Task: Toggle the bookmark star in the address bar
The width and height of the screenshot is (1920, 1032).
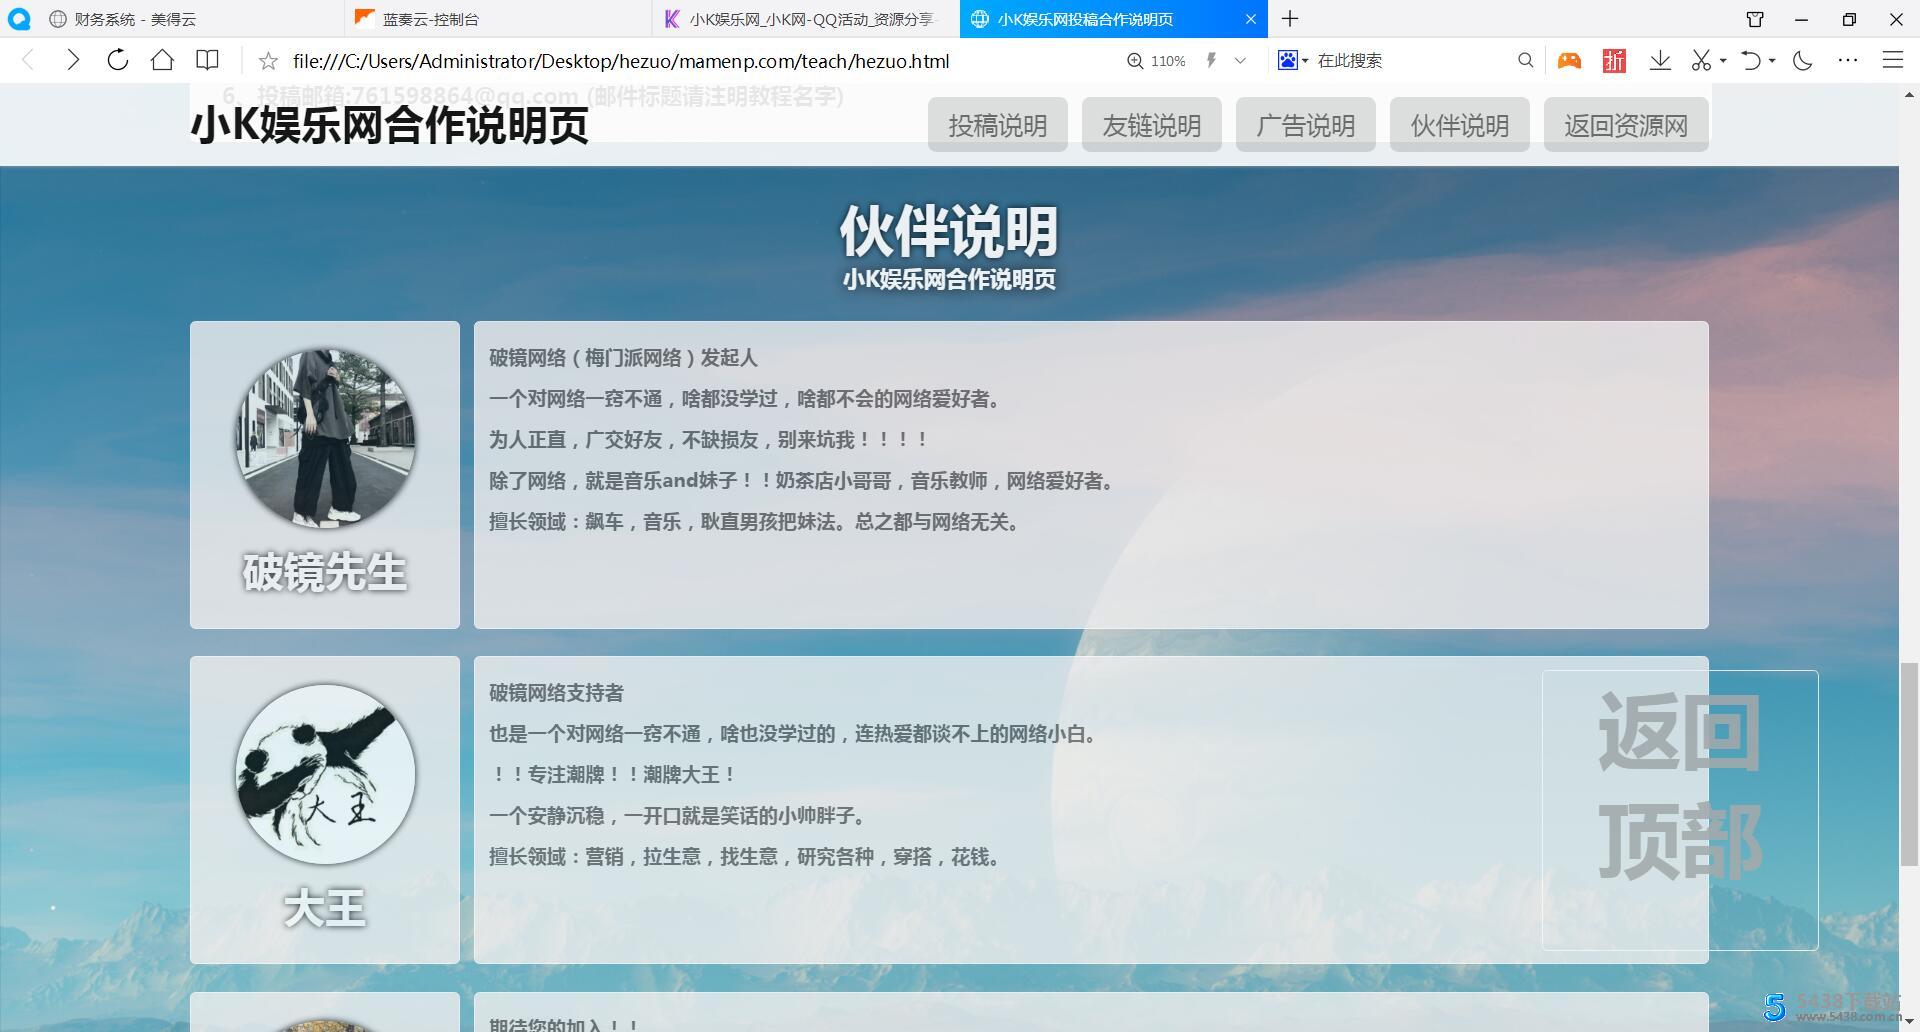Action: (267, 60)
